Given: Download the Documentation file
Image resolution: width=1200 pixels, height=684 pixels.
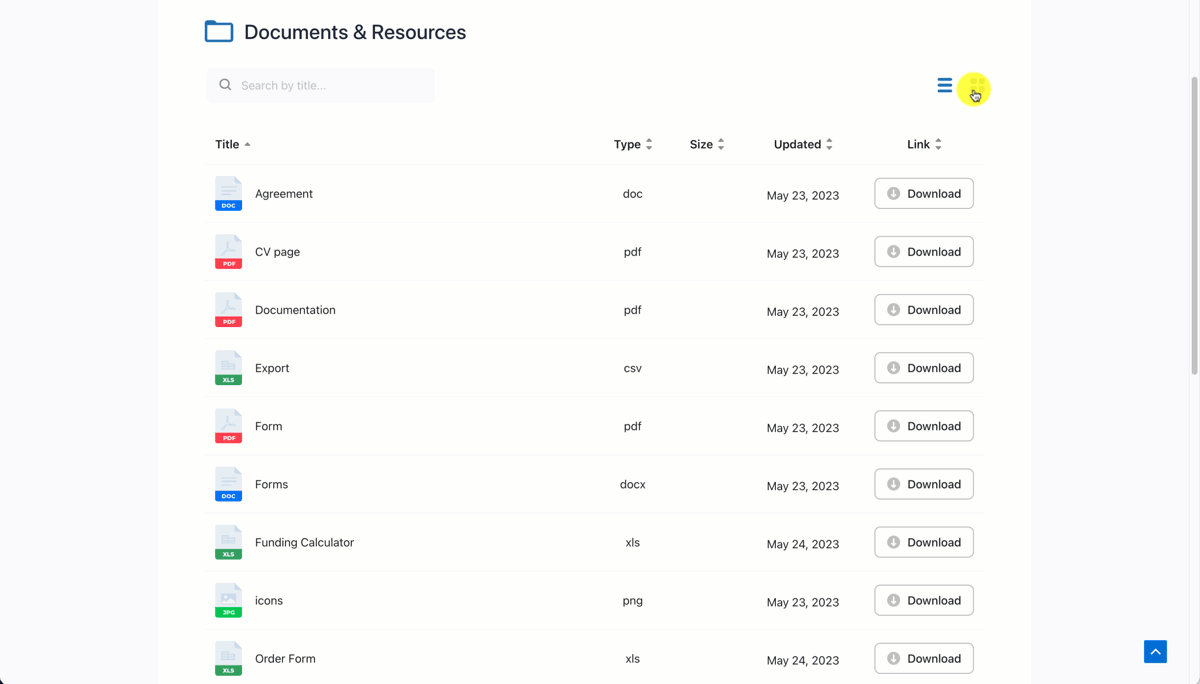Looking at the screenshot, I should tap(924, 310).
